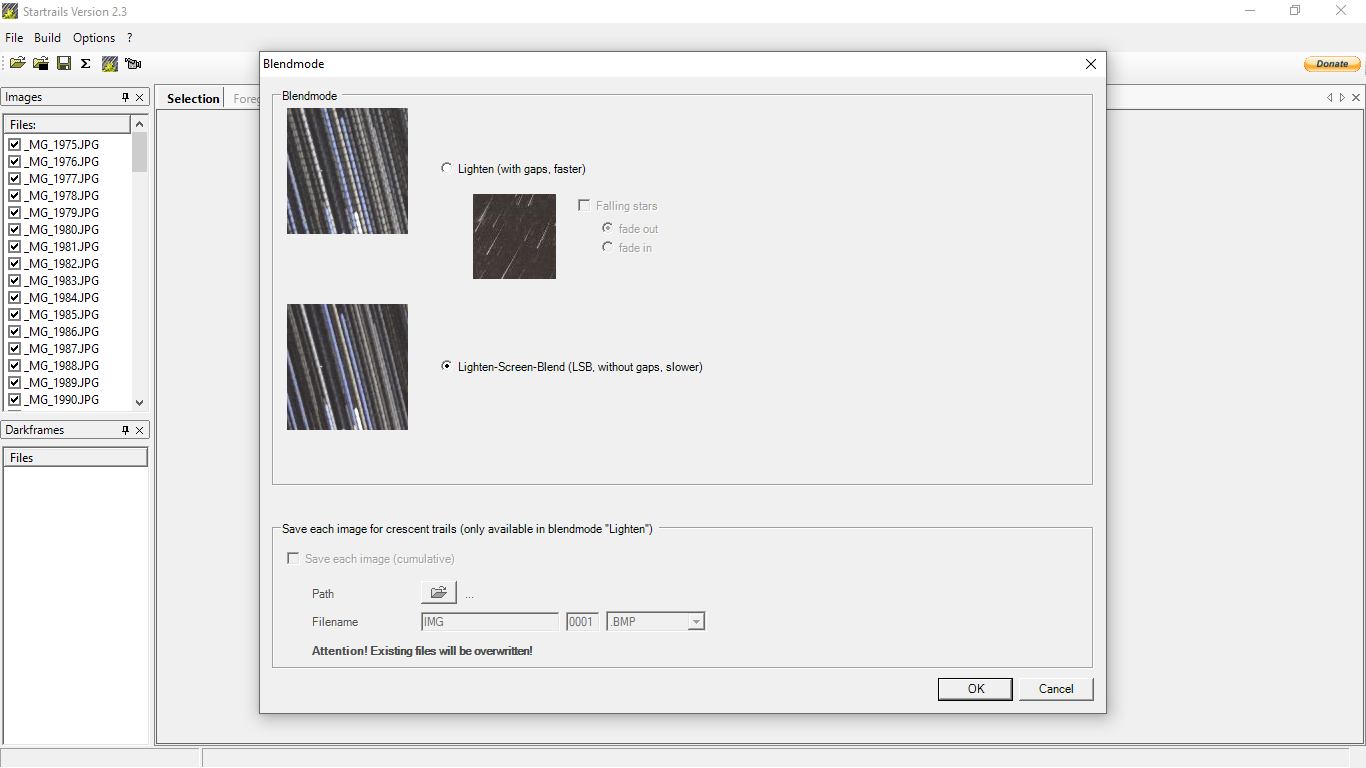
Task: Switch to the Selection tab
Action: [x=193, y=98]
